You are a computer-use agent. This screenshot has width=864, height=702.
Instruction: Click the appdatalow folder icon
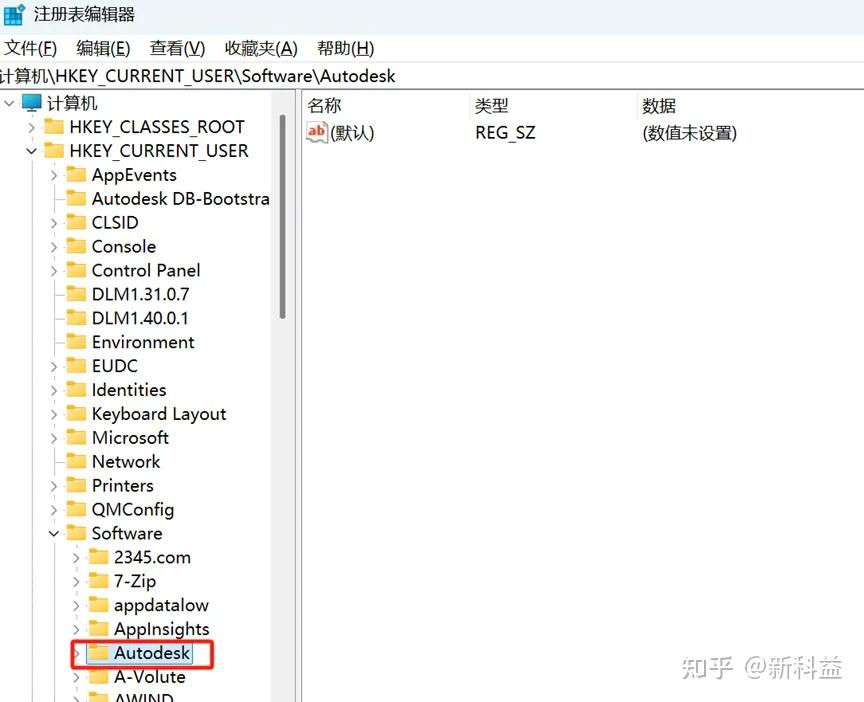click(99, 604)
